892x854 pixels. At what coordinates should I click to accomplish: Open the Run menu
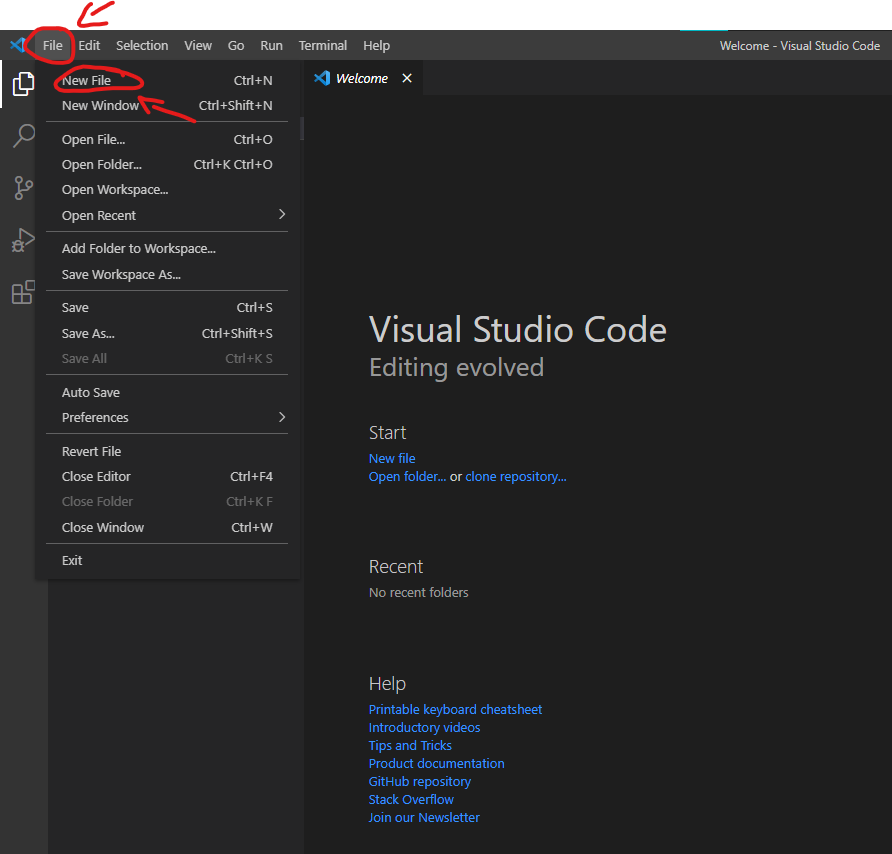(x=271, y=46)
